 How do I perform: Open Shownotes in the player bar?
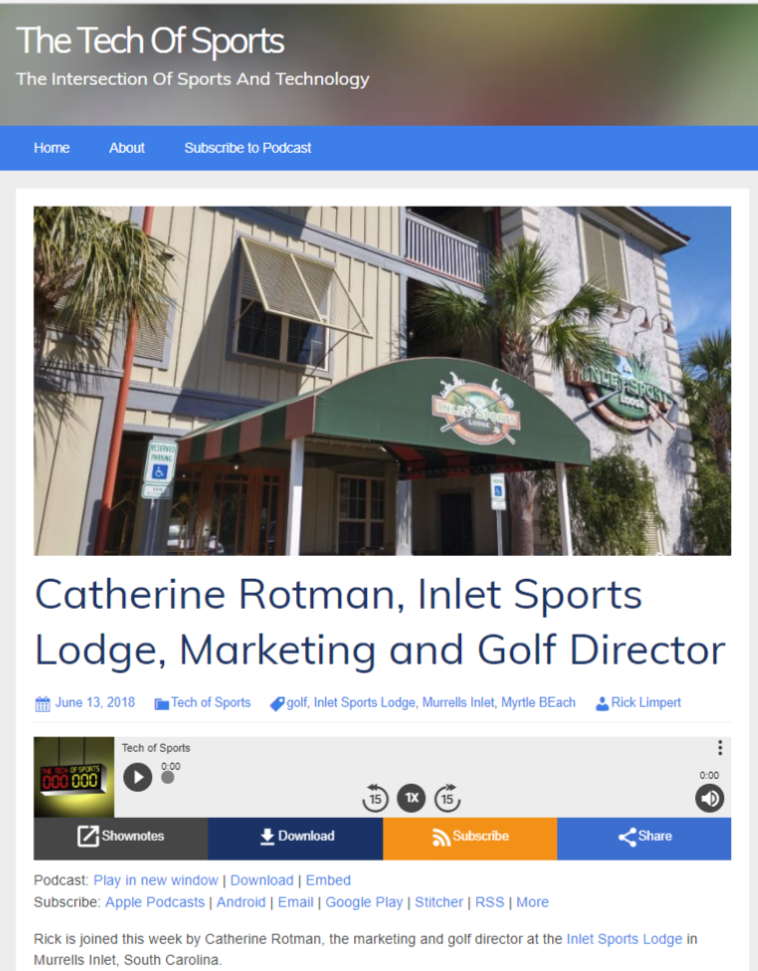coord(121,836)
